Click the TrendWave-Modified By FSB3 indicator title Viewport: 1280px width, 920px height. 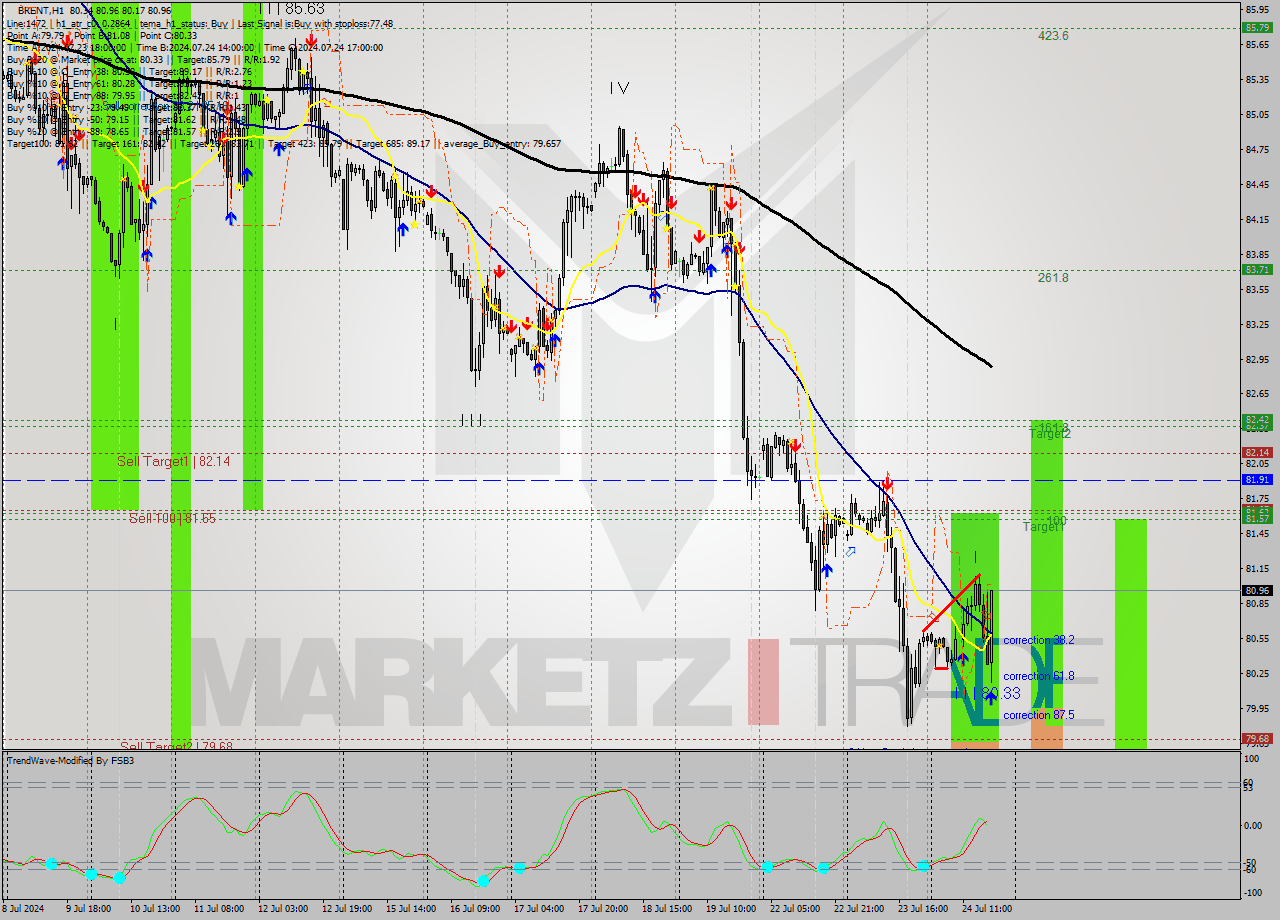[x=71, y=761]
